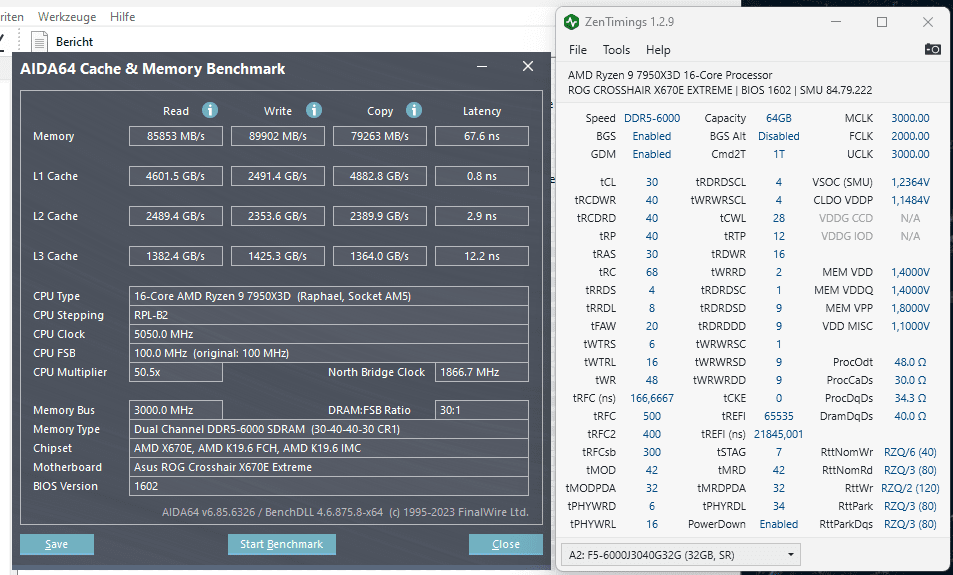953x575 pixels.
Task: Open the memory module A2 dropdown
Action: pyautogui.click(x=681, y=555)
